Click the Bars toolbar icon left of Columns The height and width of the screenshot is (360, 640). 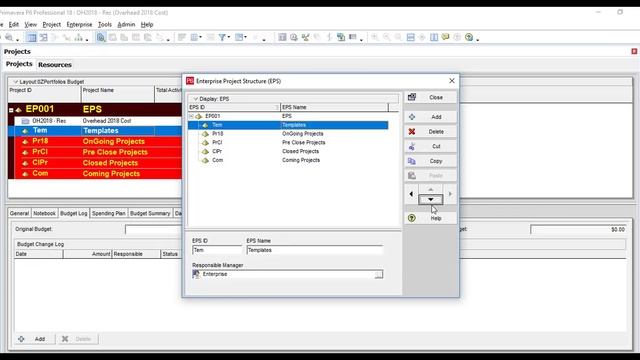coord(182,38)
